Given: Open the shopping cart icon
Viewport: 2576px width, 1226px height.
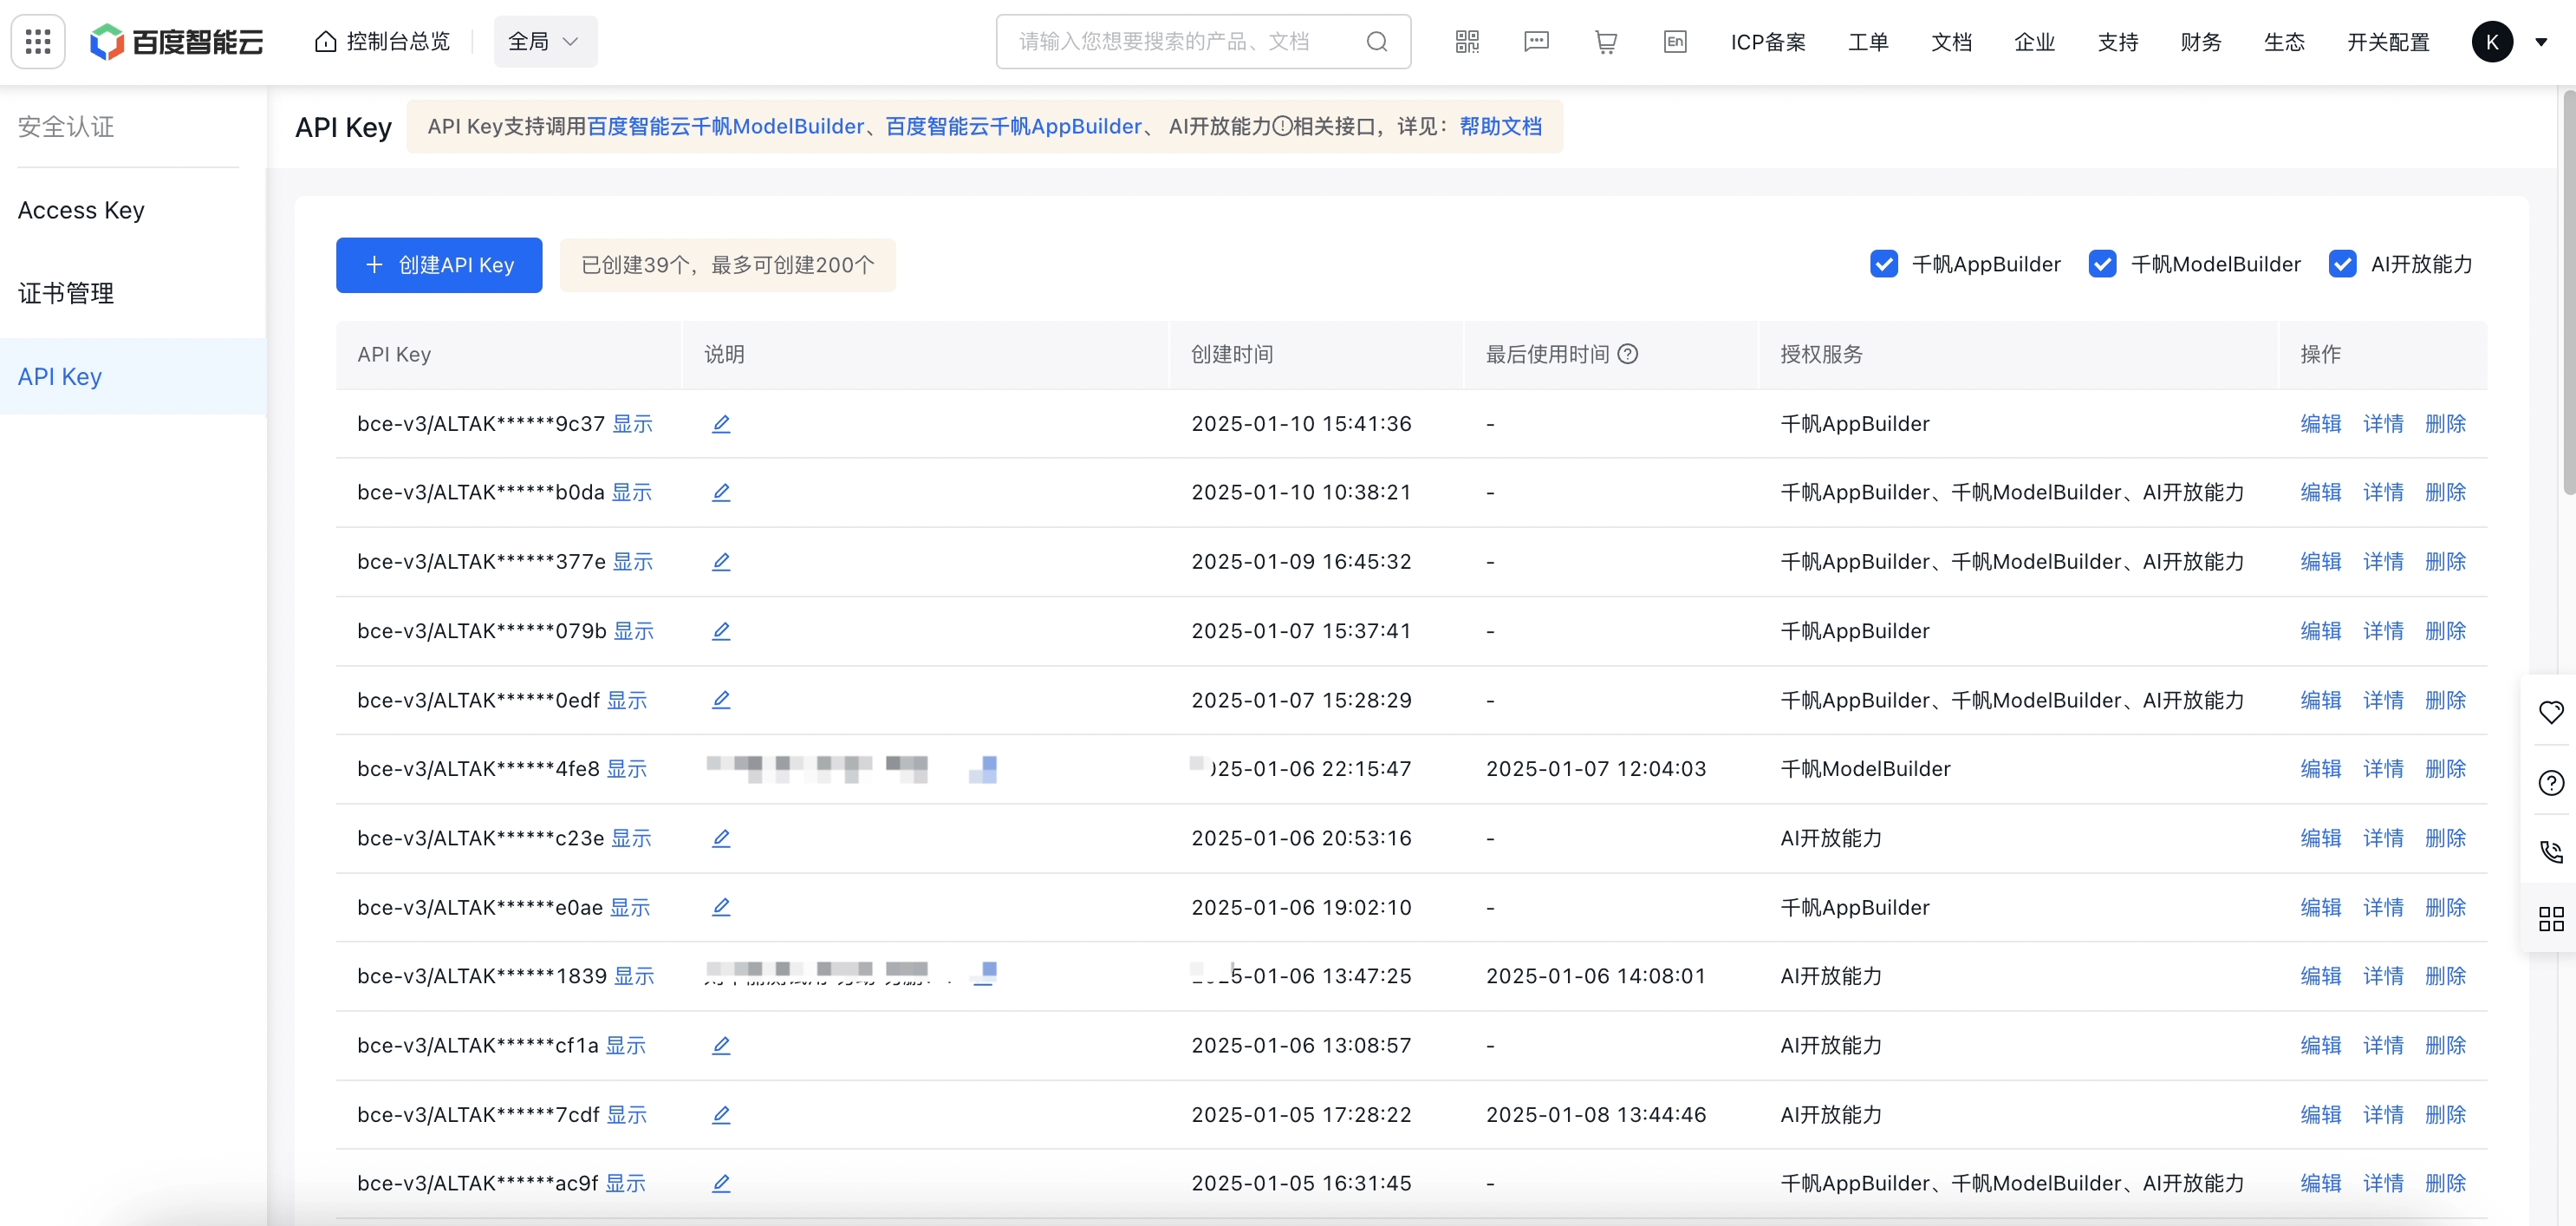Looking at the screenshot, I should click(x=1606, y=41).
